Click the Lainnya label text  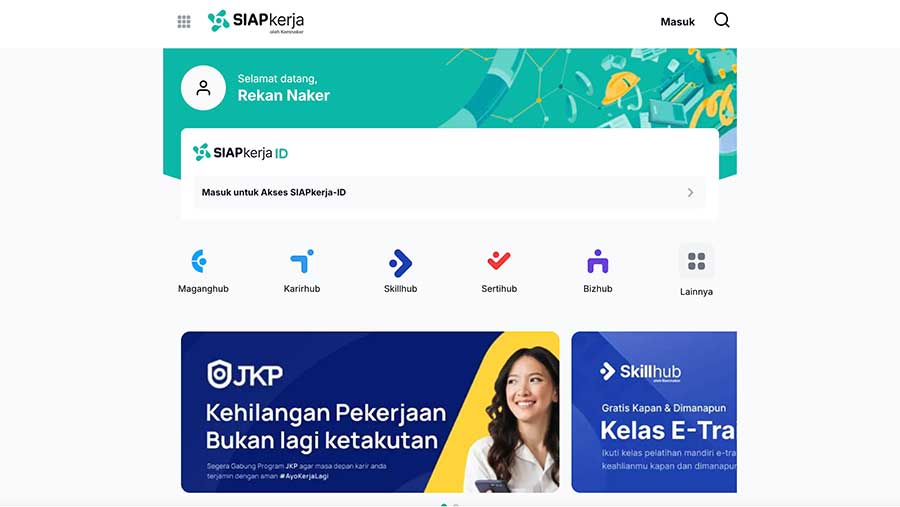[x=696, y=292]
